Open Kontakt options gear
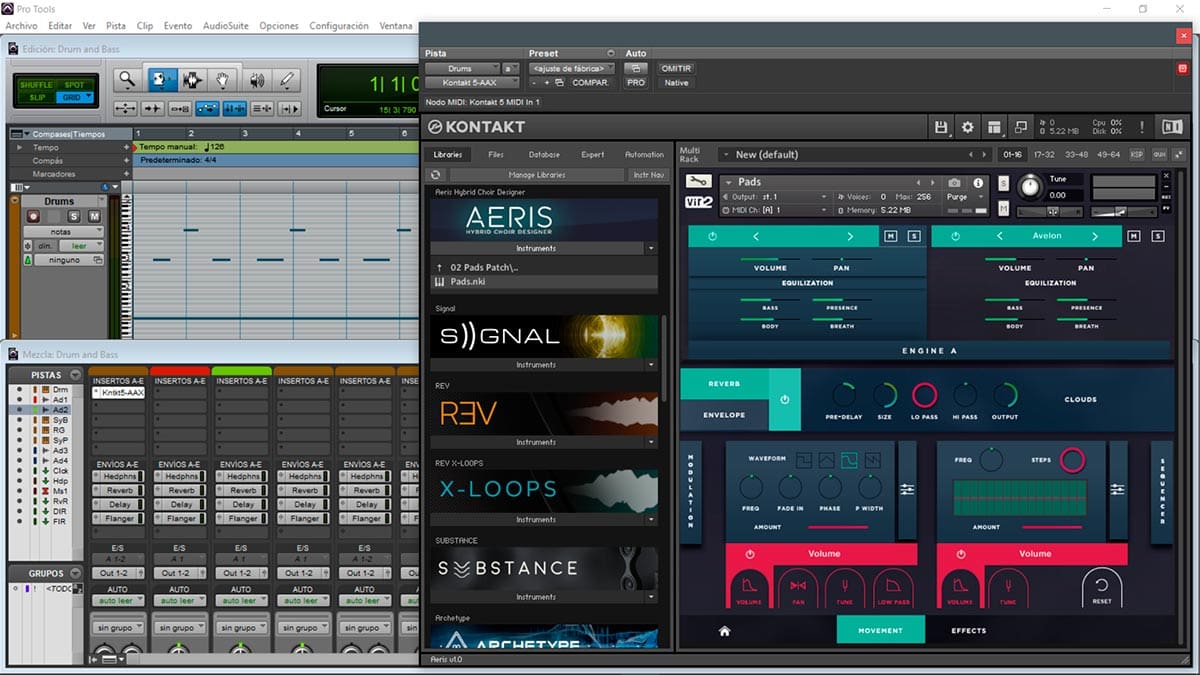 pyautogui.click(x=967, y=127)
